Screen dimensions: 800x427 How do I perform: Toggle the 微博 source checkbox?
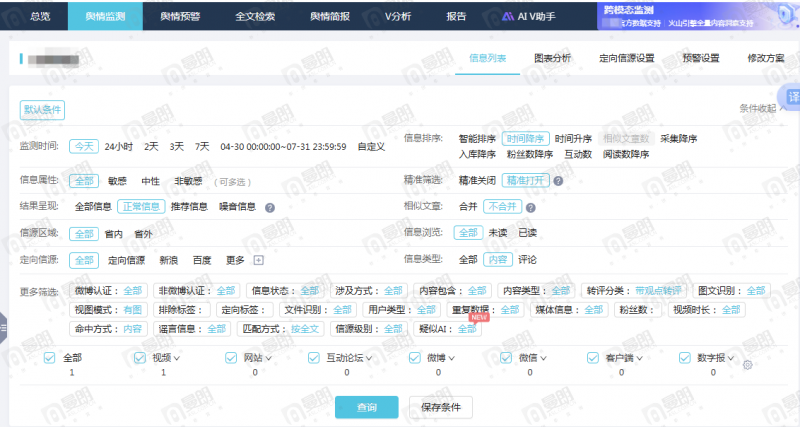coord(415,358)
